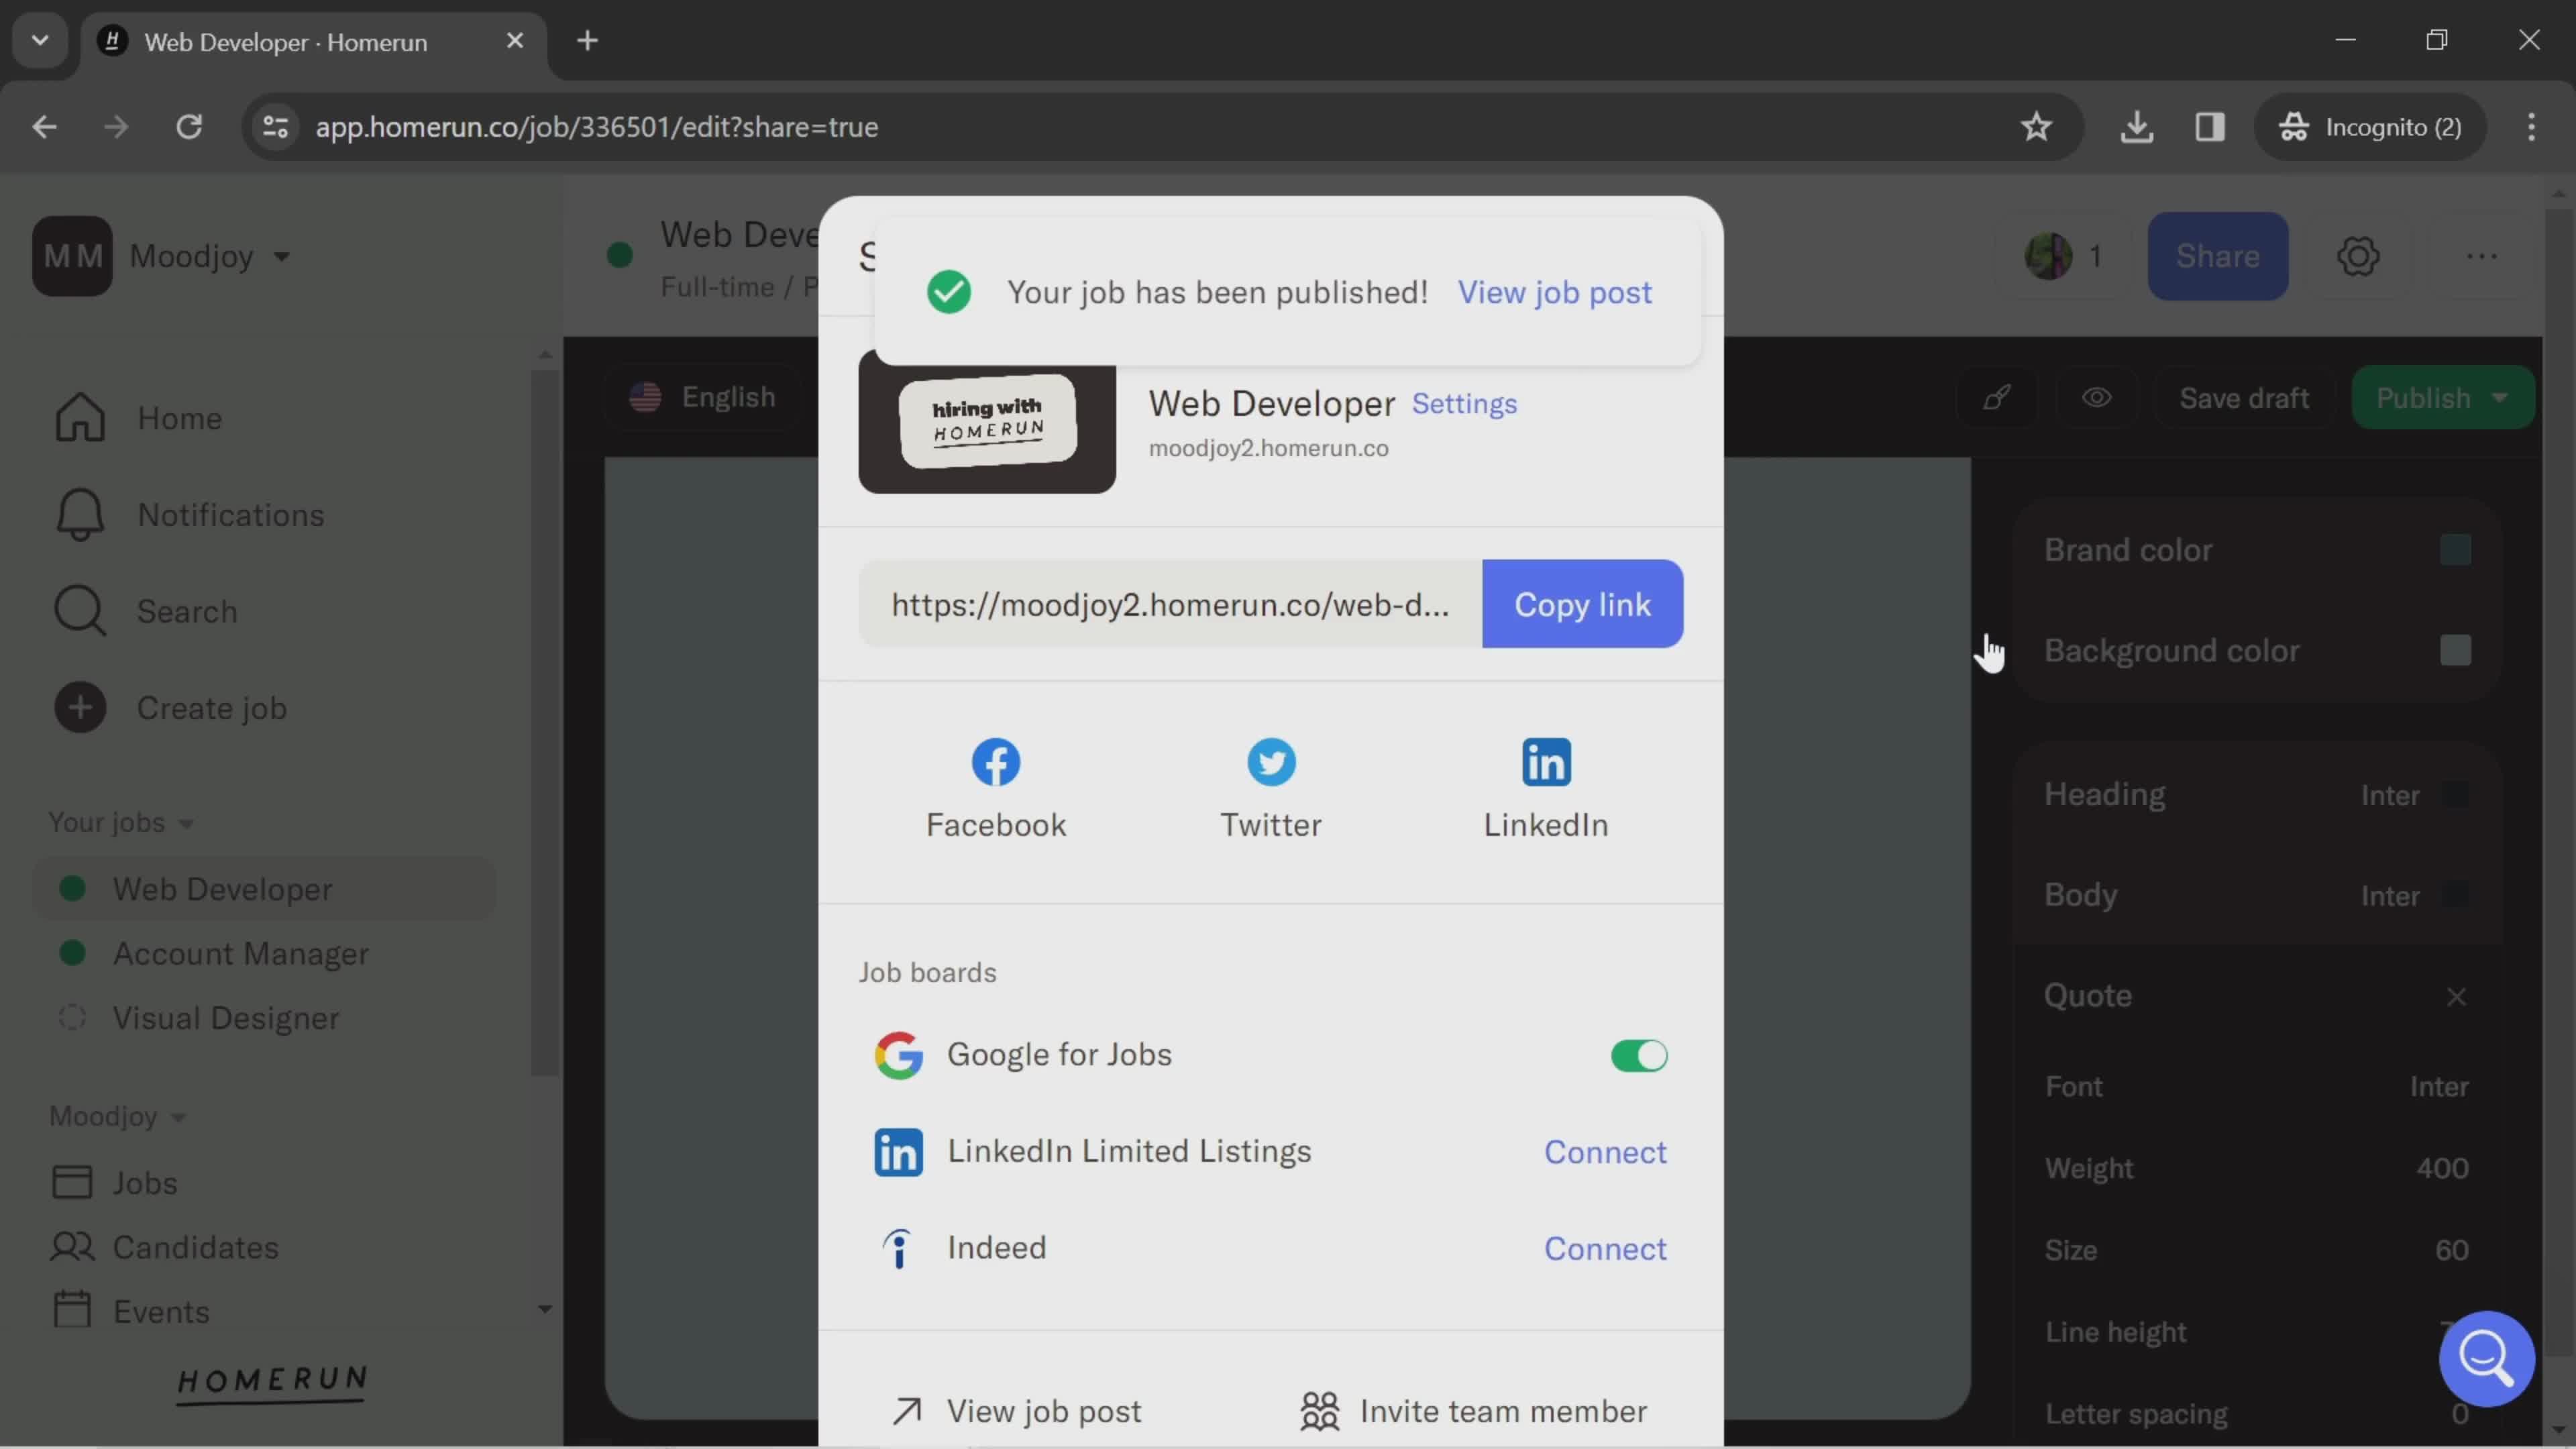The height and width of the screenshot is (1449, 2576).
Task: Open job settings gear icon
Action: coord(2358,256)
